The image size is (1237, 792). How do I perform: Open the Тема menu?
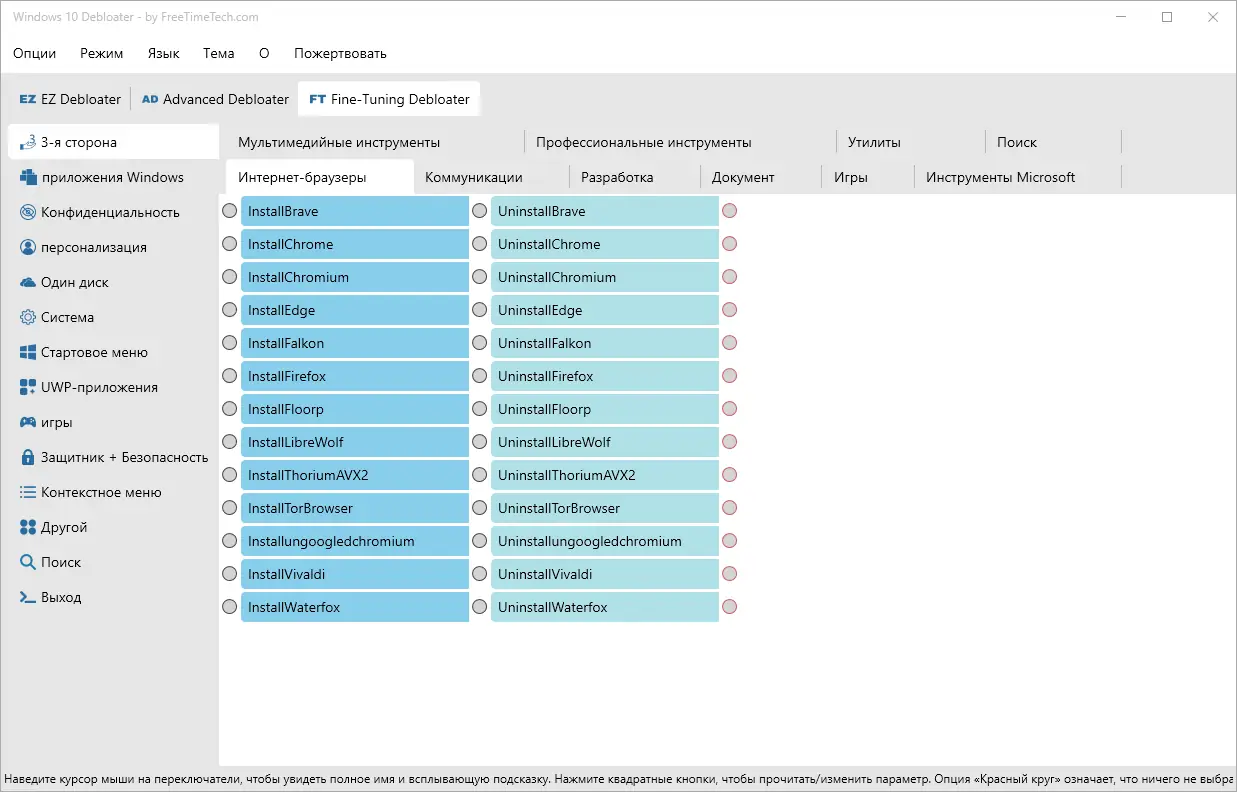[x=218, y=53]
